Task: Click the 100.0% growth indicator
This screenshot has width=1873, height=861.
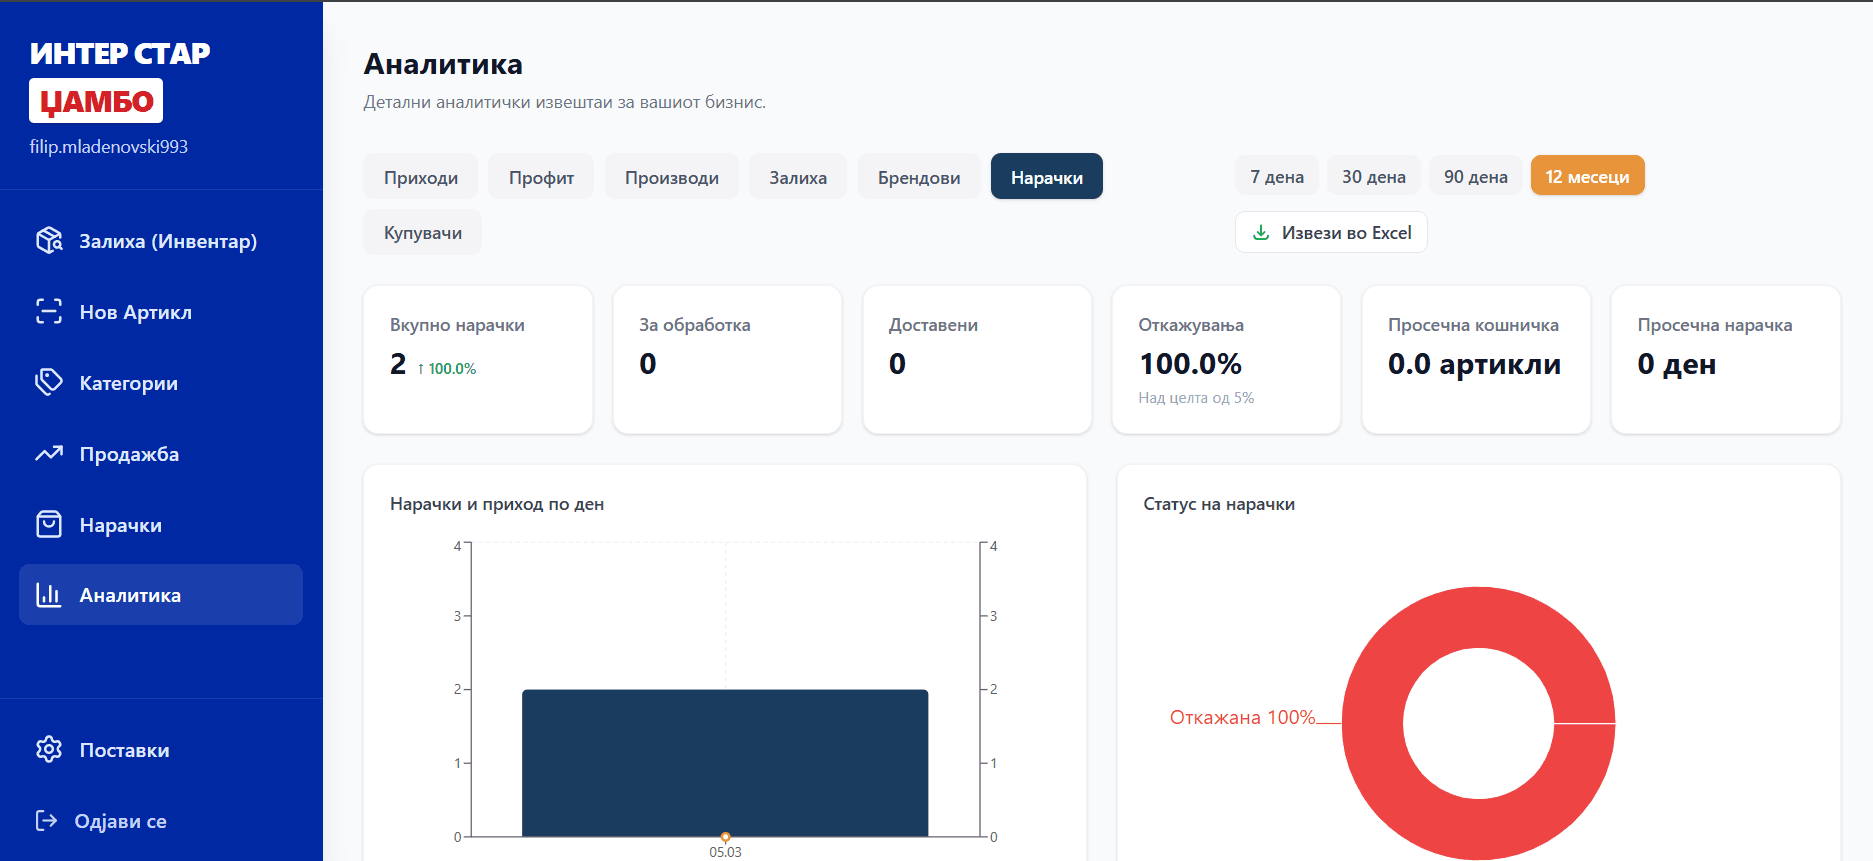Action: point(446,368)
